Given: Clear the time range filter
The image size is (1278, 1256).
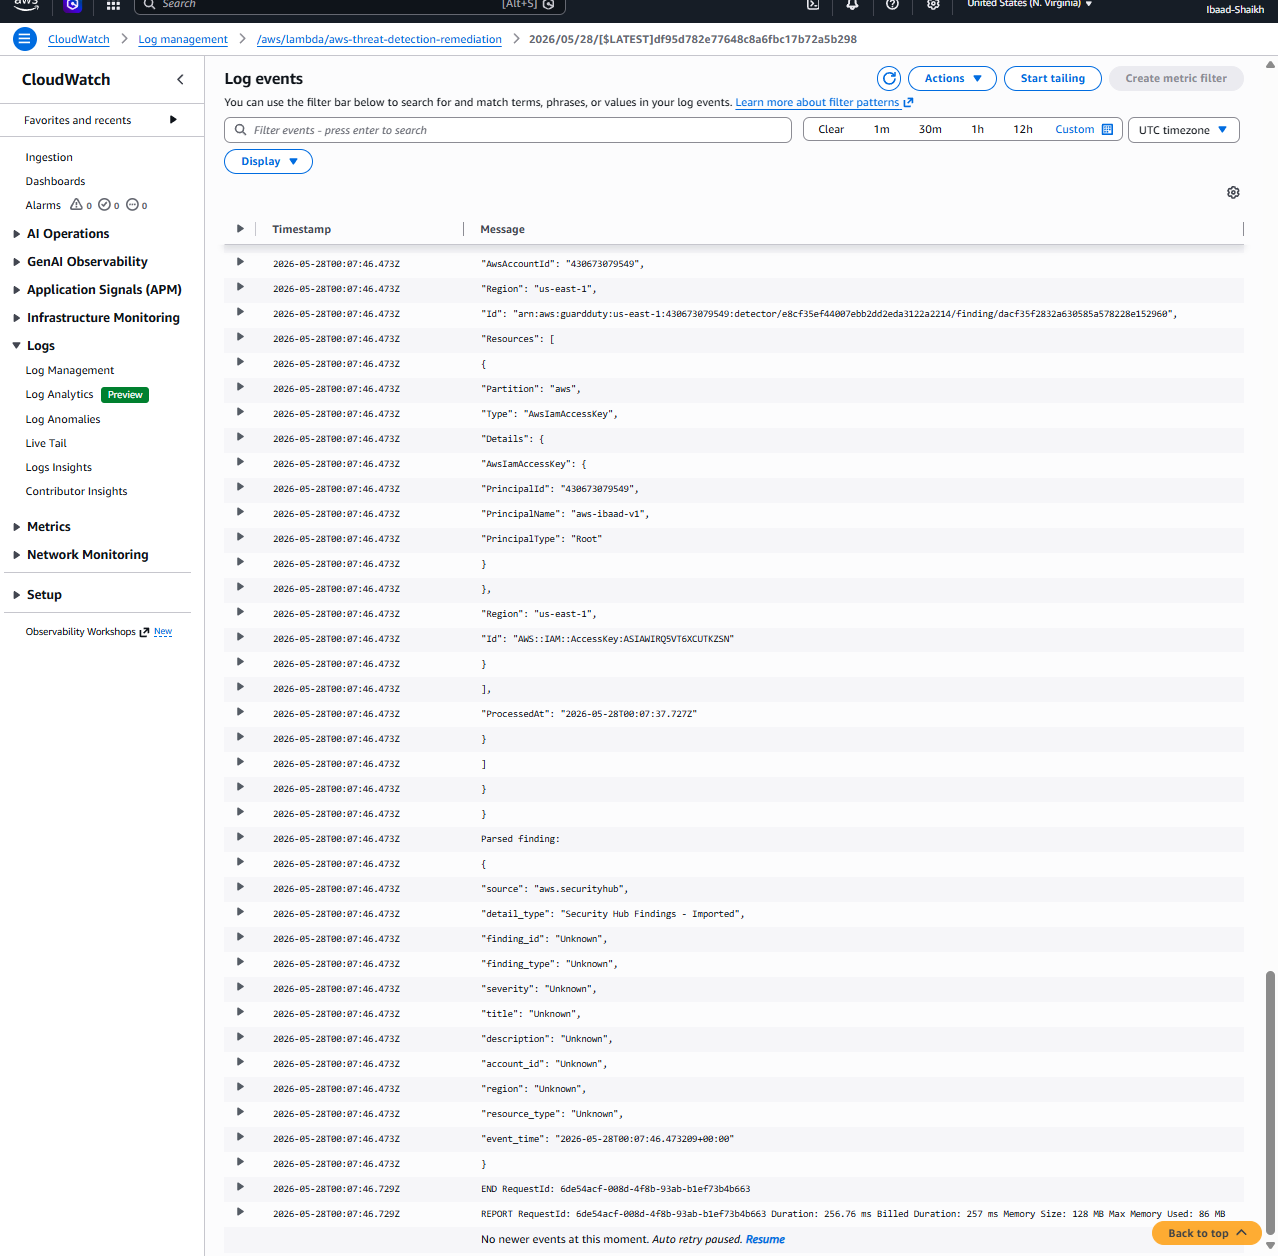Looking at the screenshot, I should coord(831,129).
